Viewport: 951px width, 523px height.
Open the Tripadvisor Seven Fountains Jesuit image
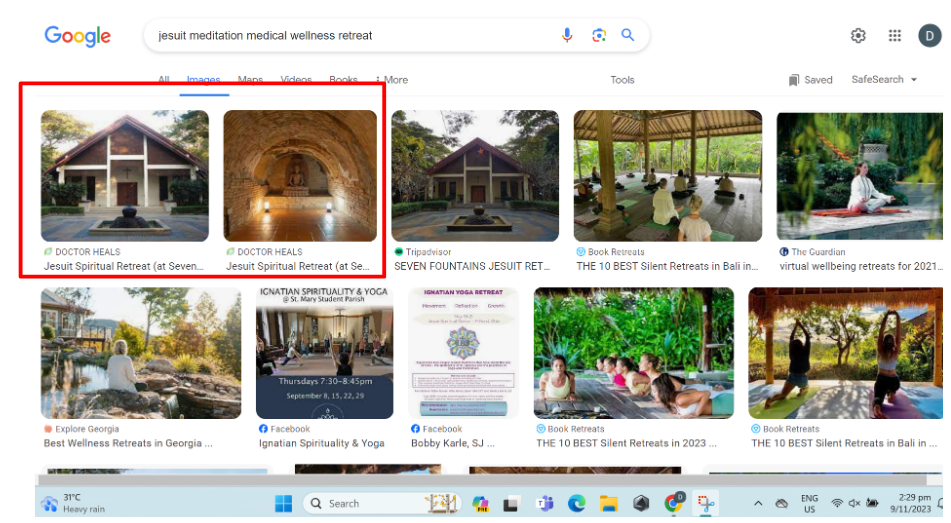(474, 175)
